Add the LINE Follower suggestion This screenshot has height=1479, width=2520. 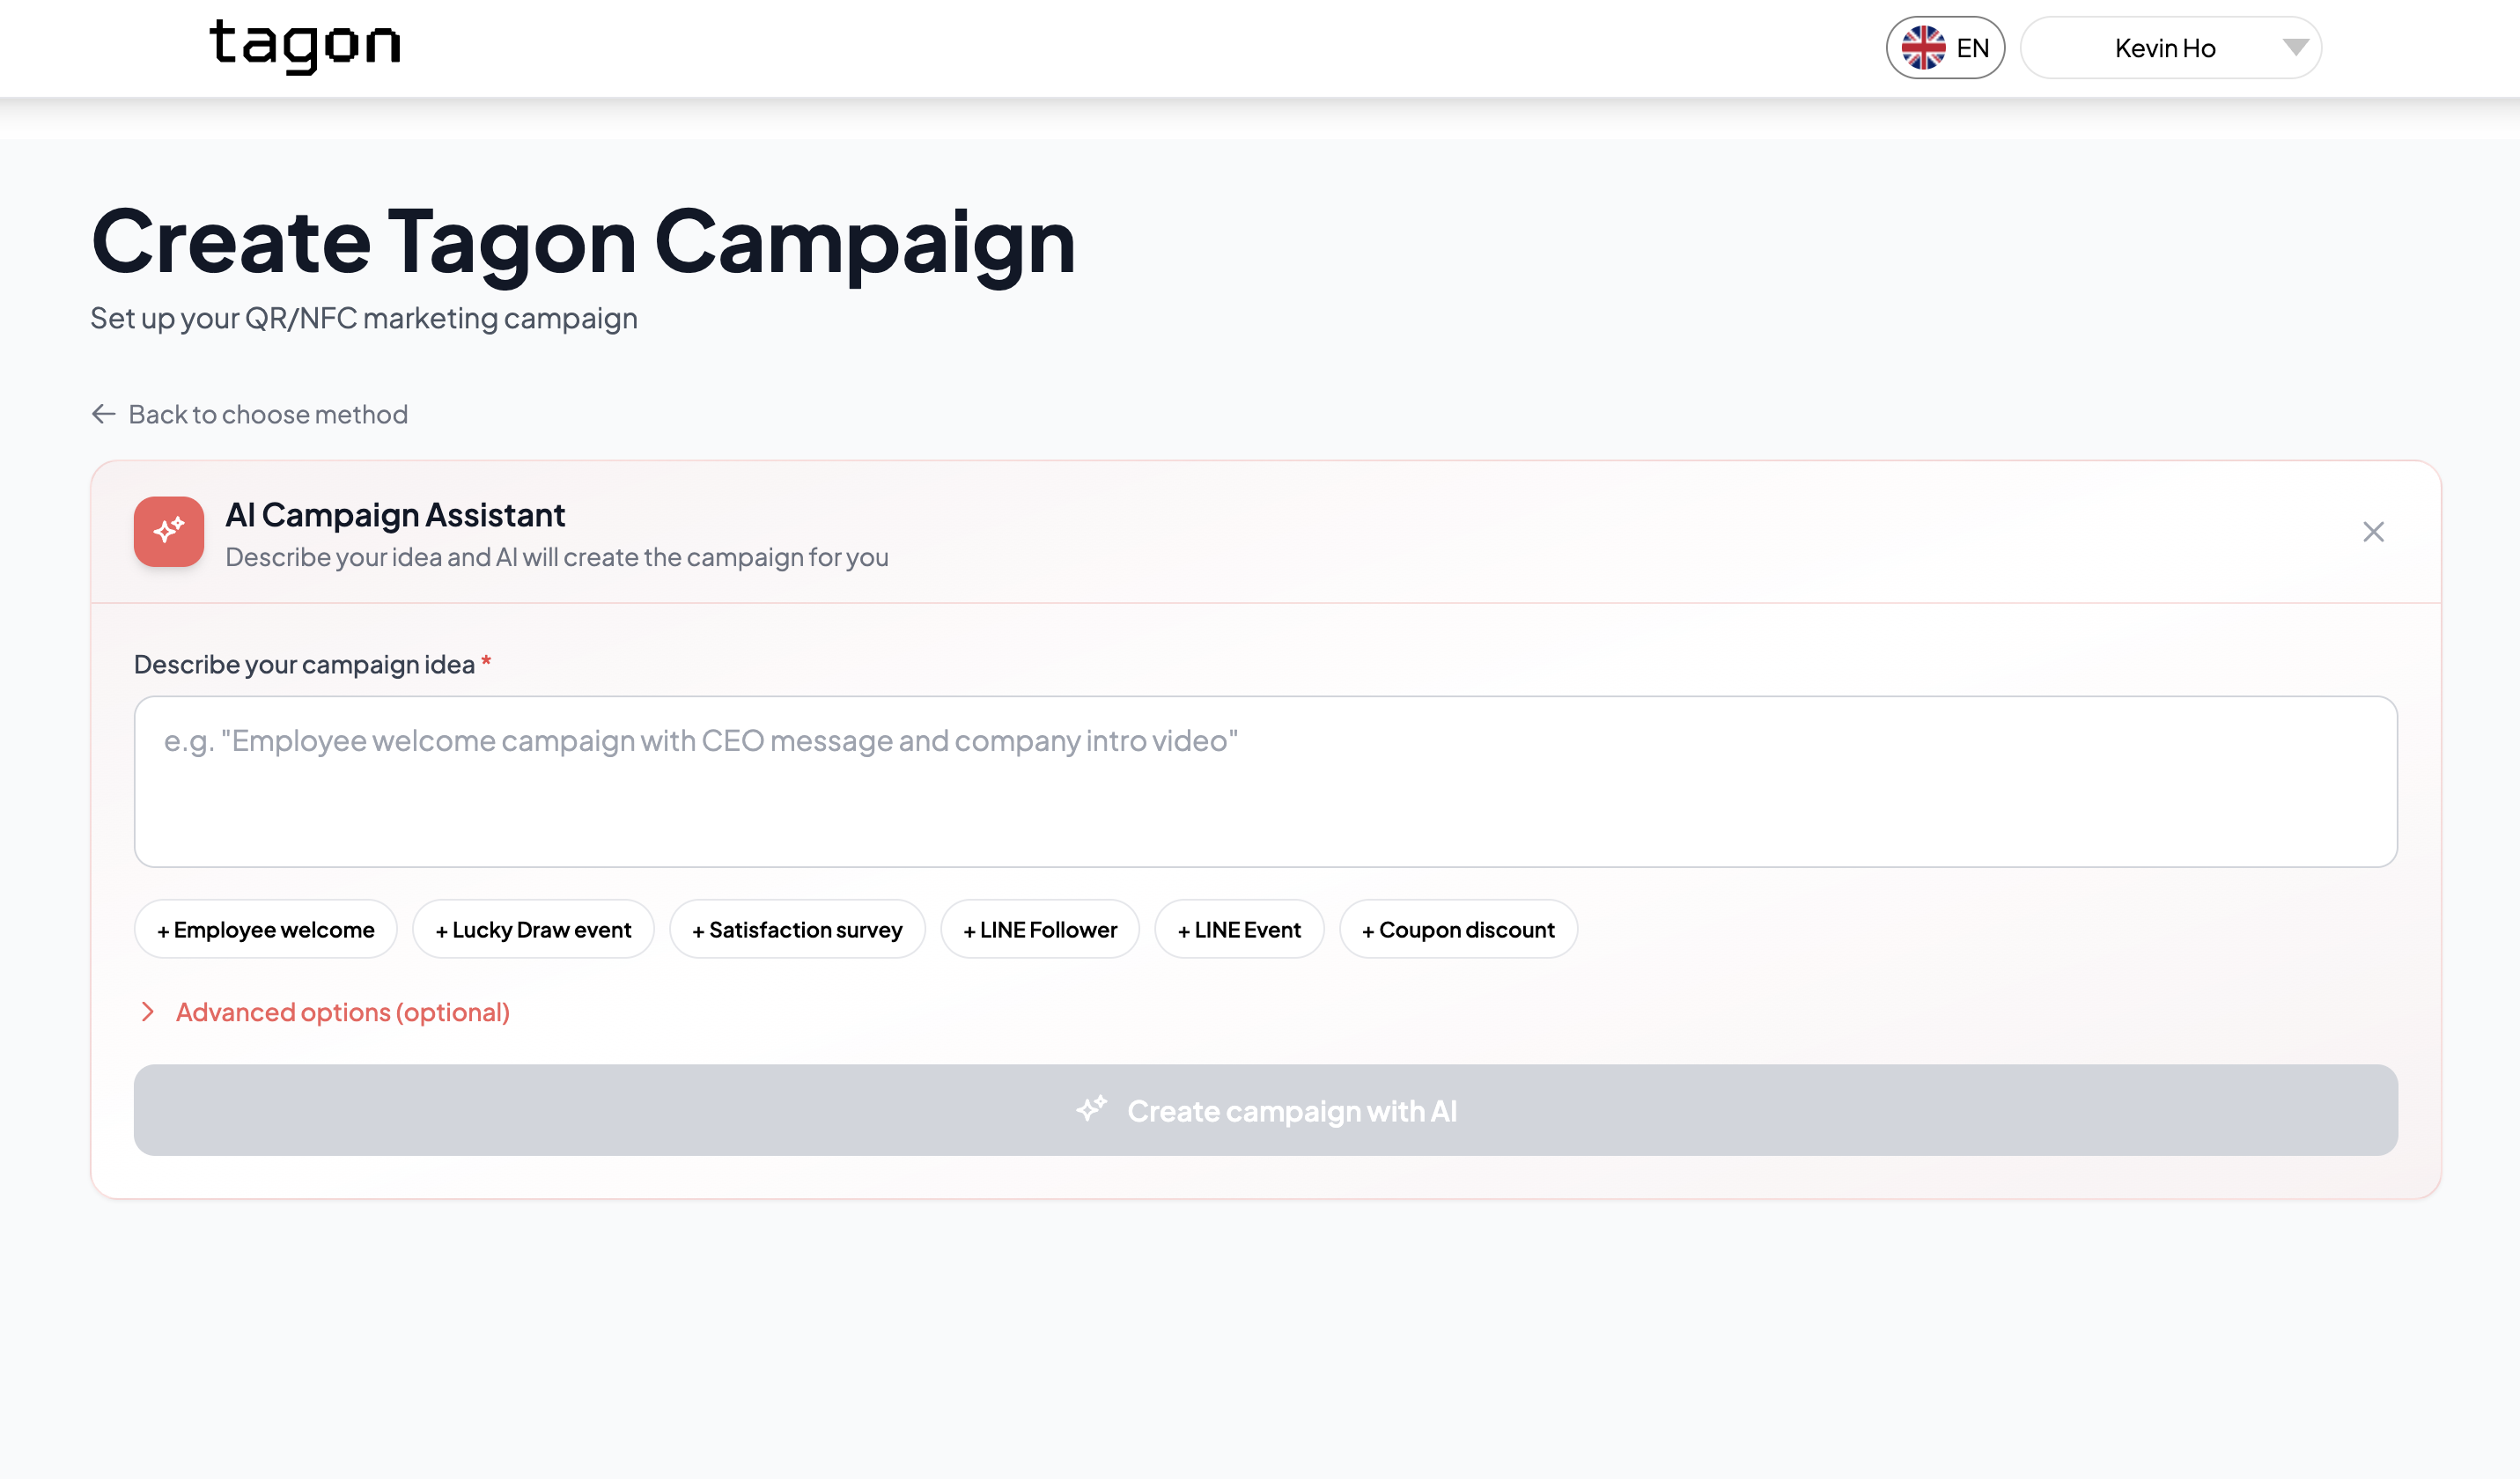click(x=1040, y=929)
